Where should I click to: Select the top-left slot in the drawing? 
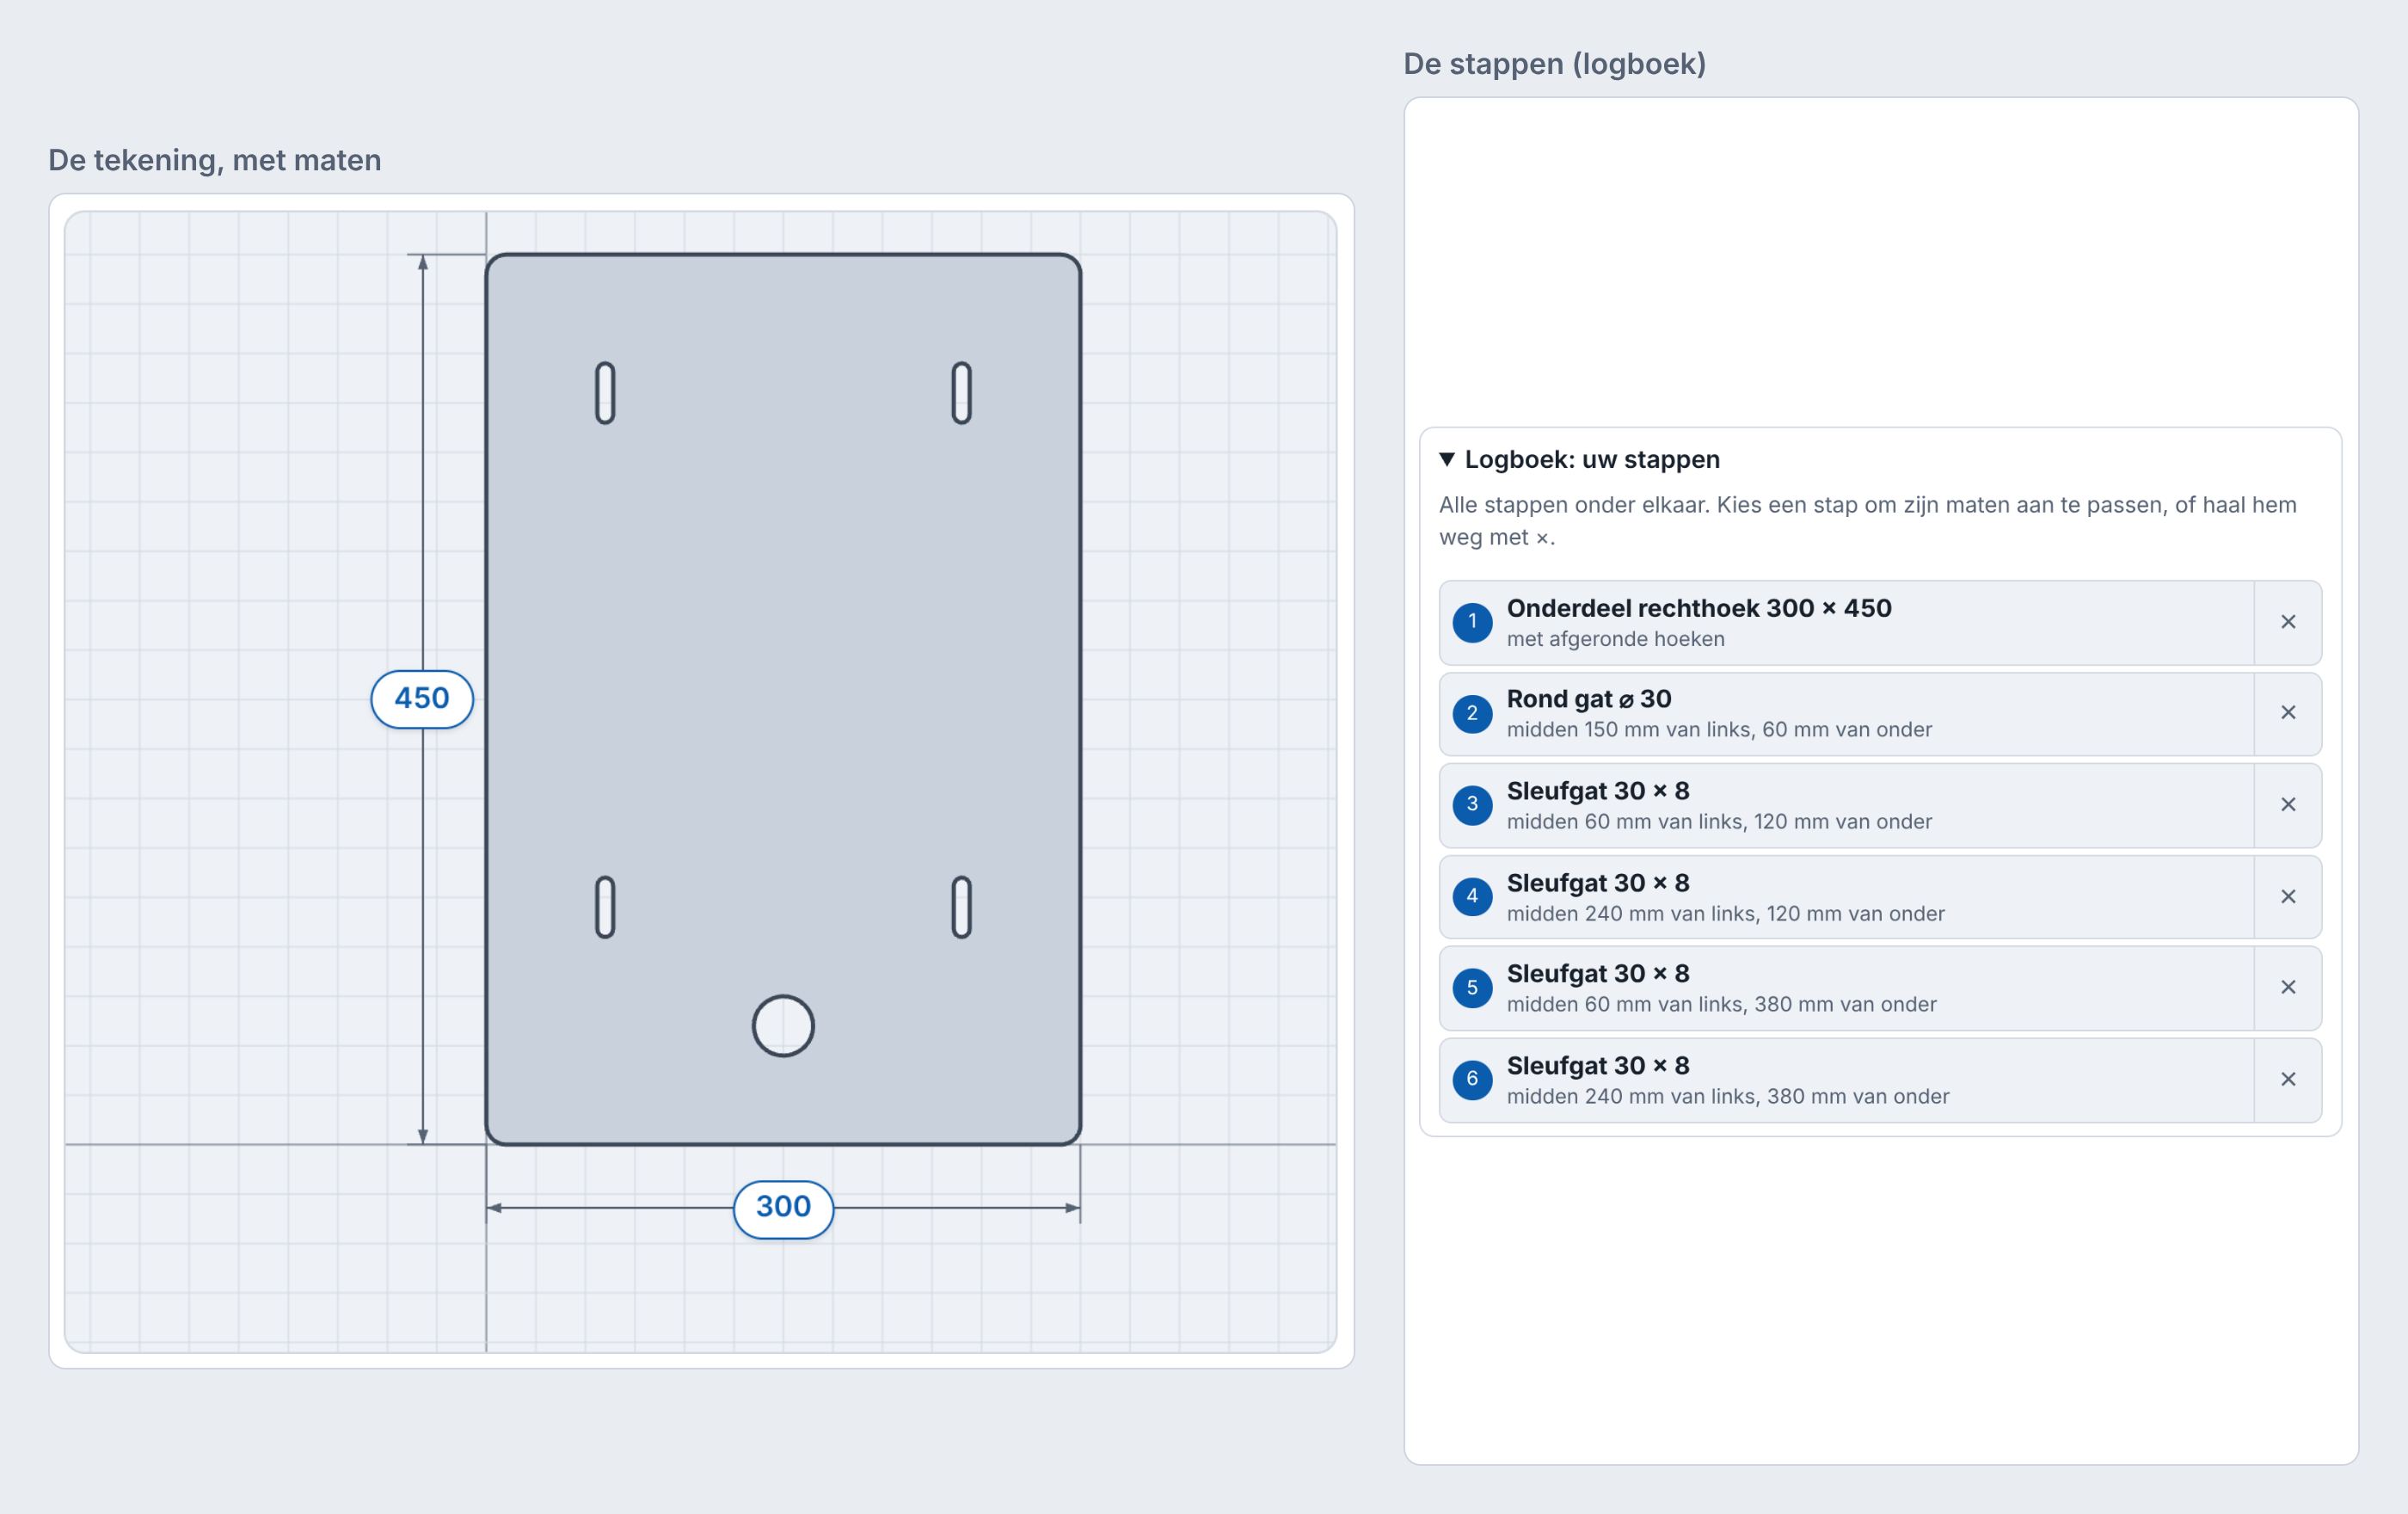[x=605, y=393]
